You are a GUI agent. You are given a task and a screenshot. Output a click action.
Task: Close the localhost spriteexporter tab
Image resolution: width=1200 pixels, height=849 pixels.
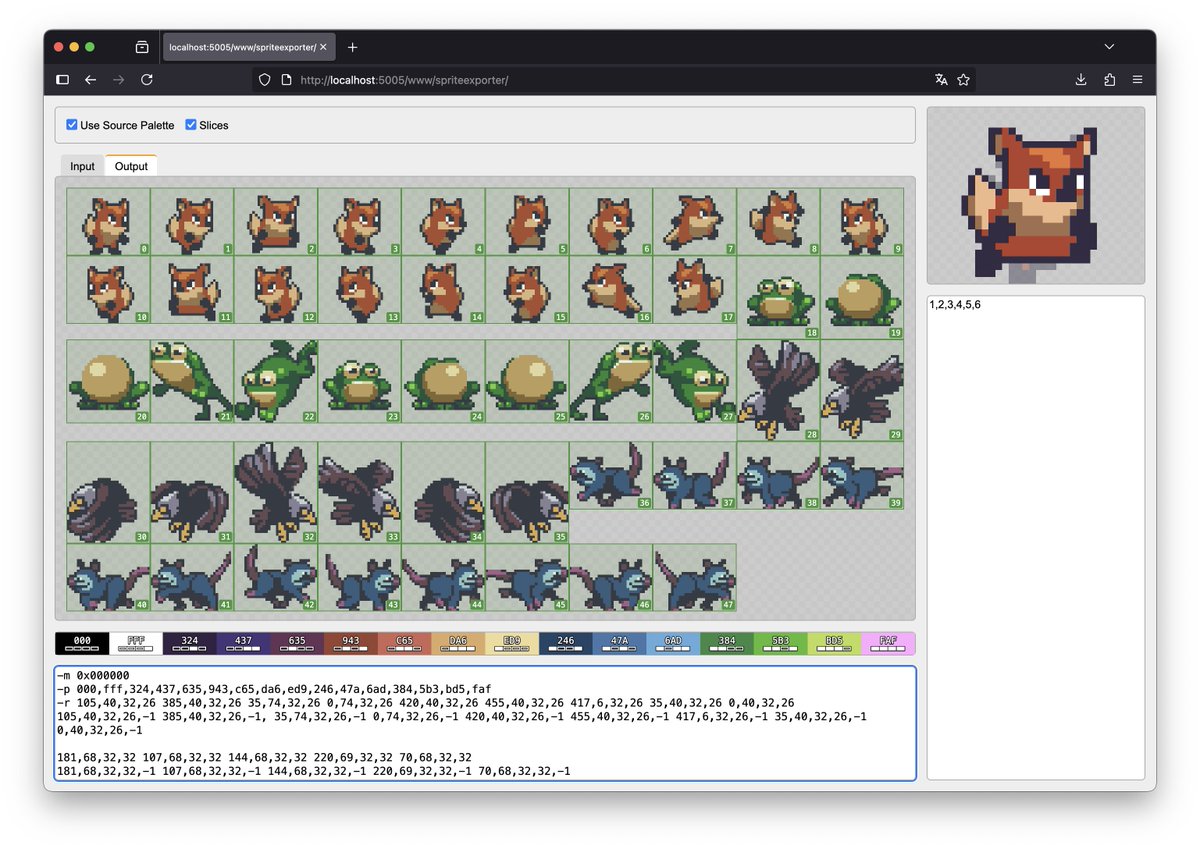point(323,47)
